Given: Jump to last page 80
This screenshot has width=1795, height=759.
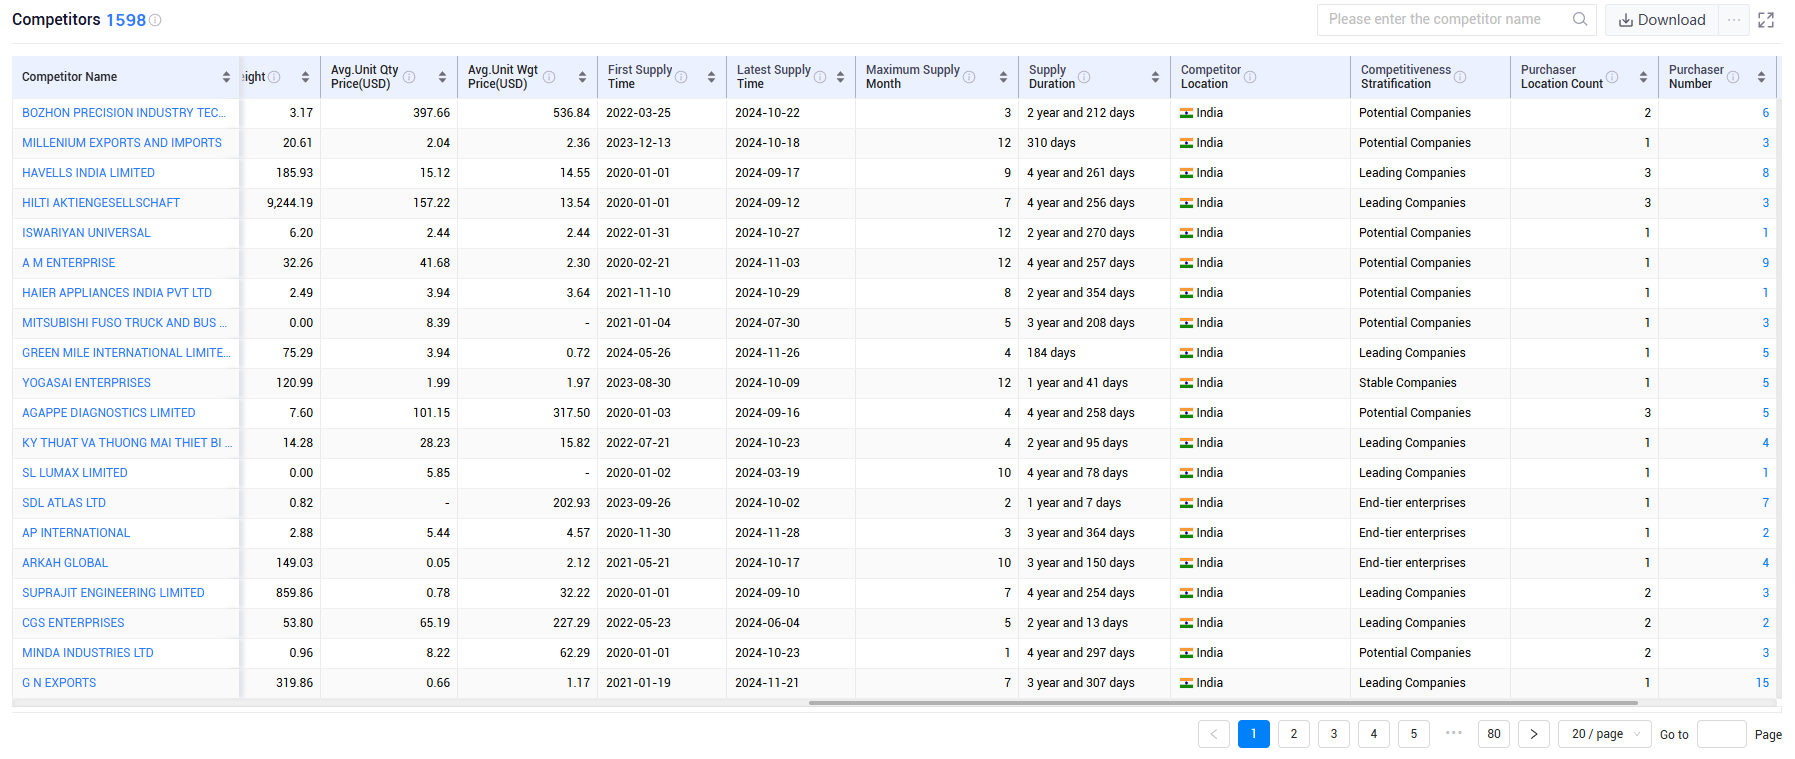Looking at the screenshot, I should click(1494, 734).
